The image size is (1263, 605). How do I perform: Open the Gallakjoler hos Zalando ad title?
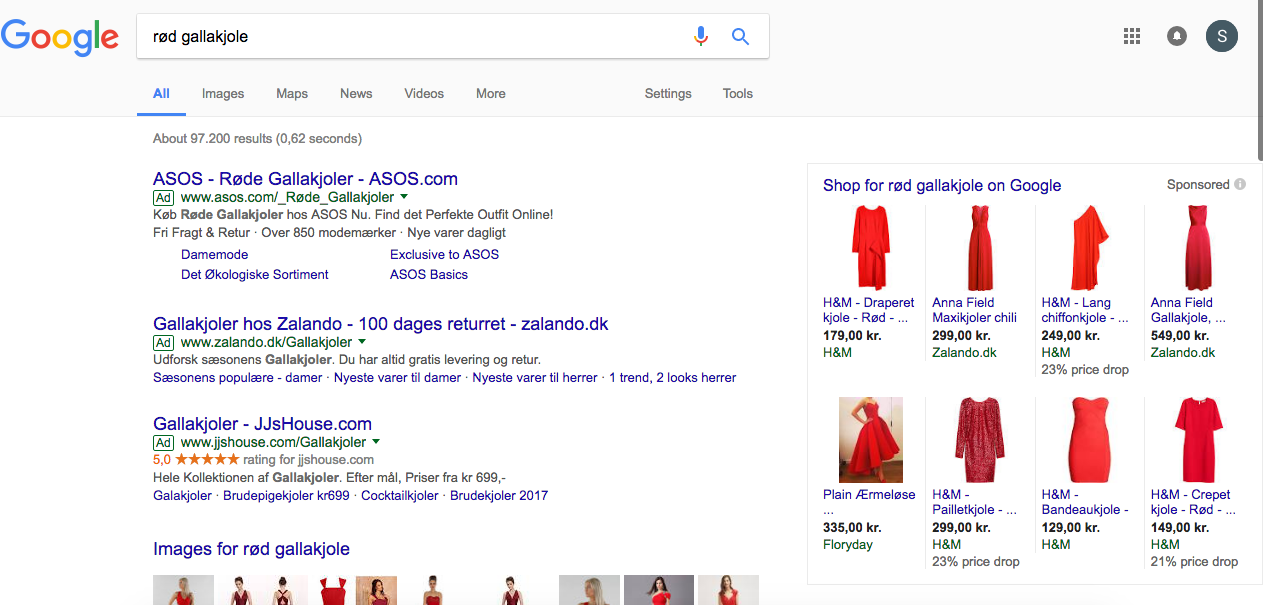coord(380,324)
